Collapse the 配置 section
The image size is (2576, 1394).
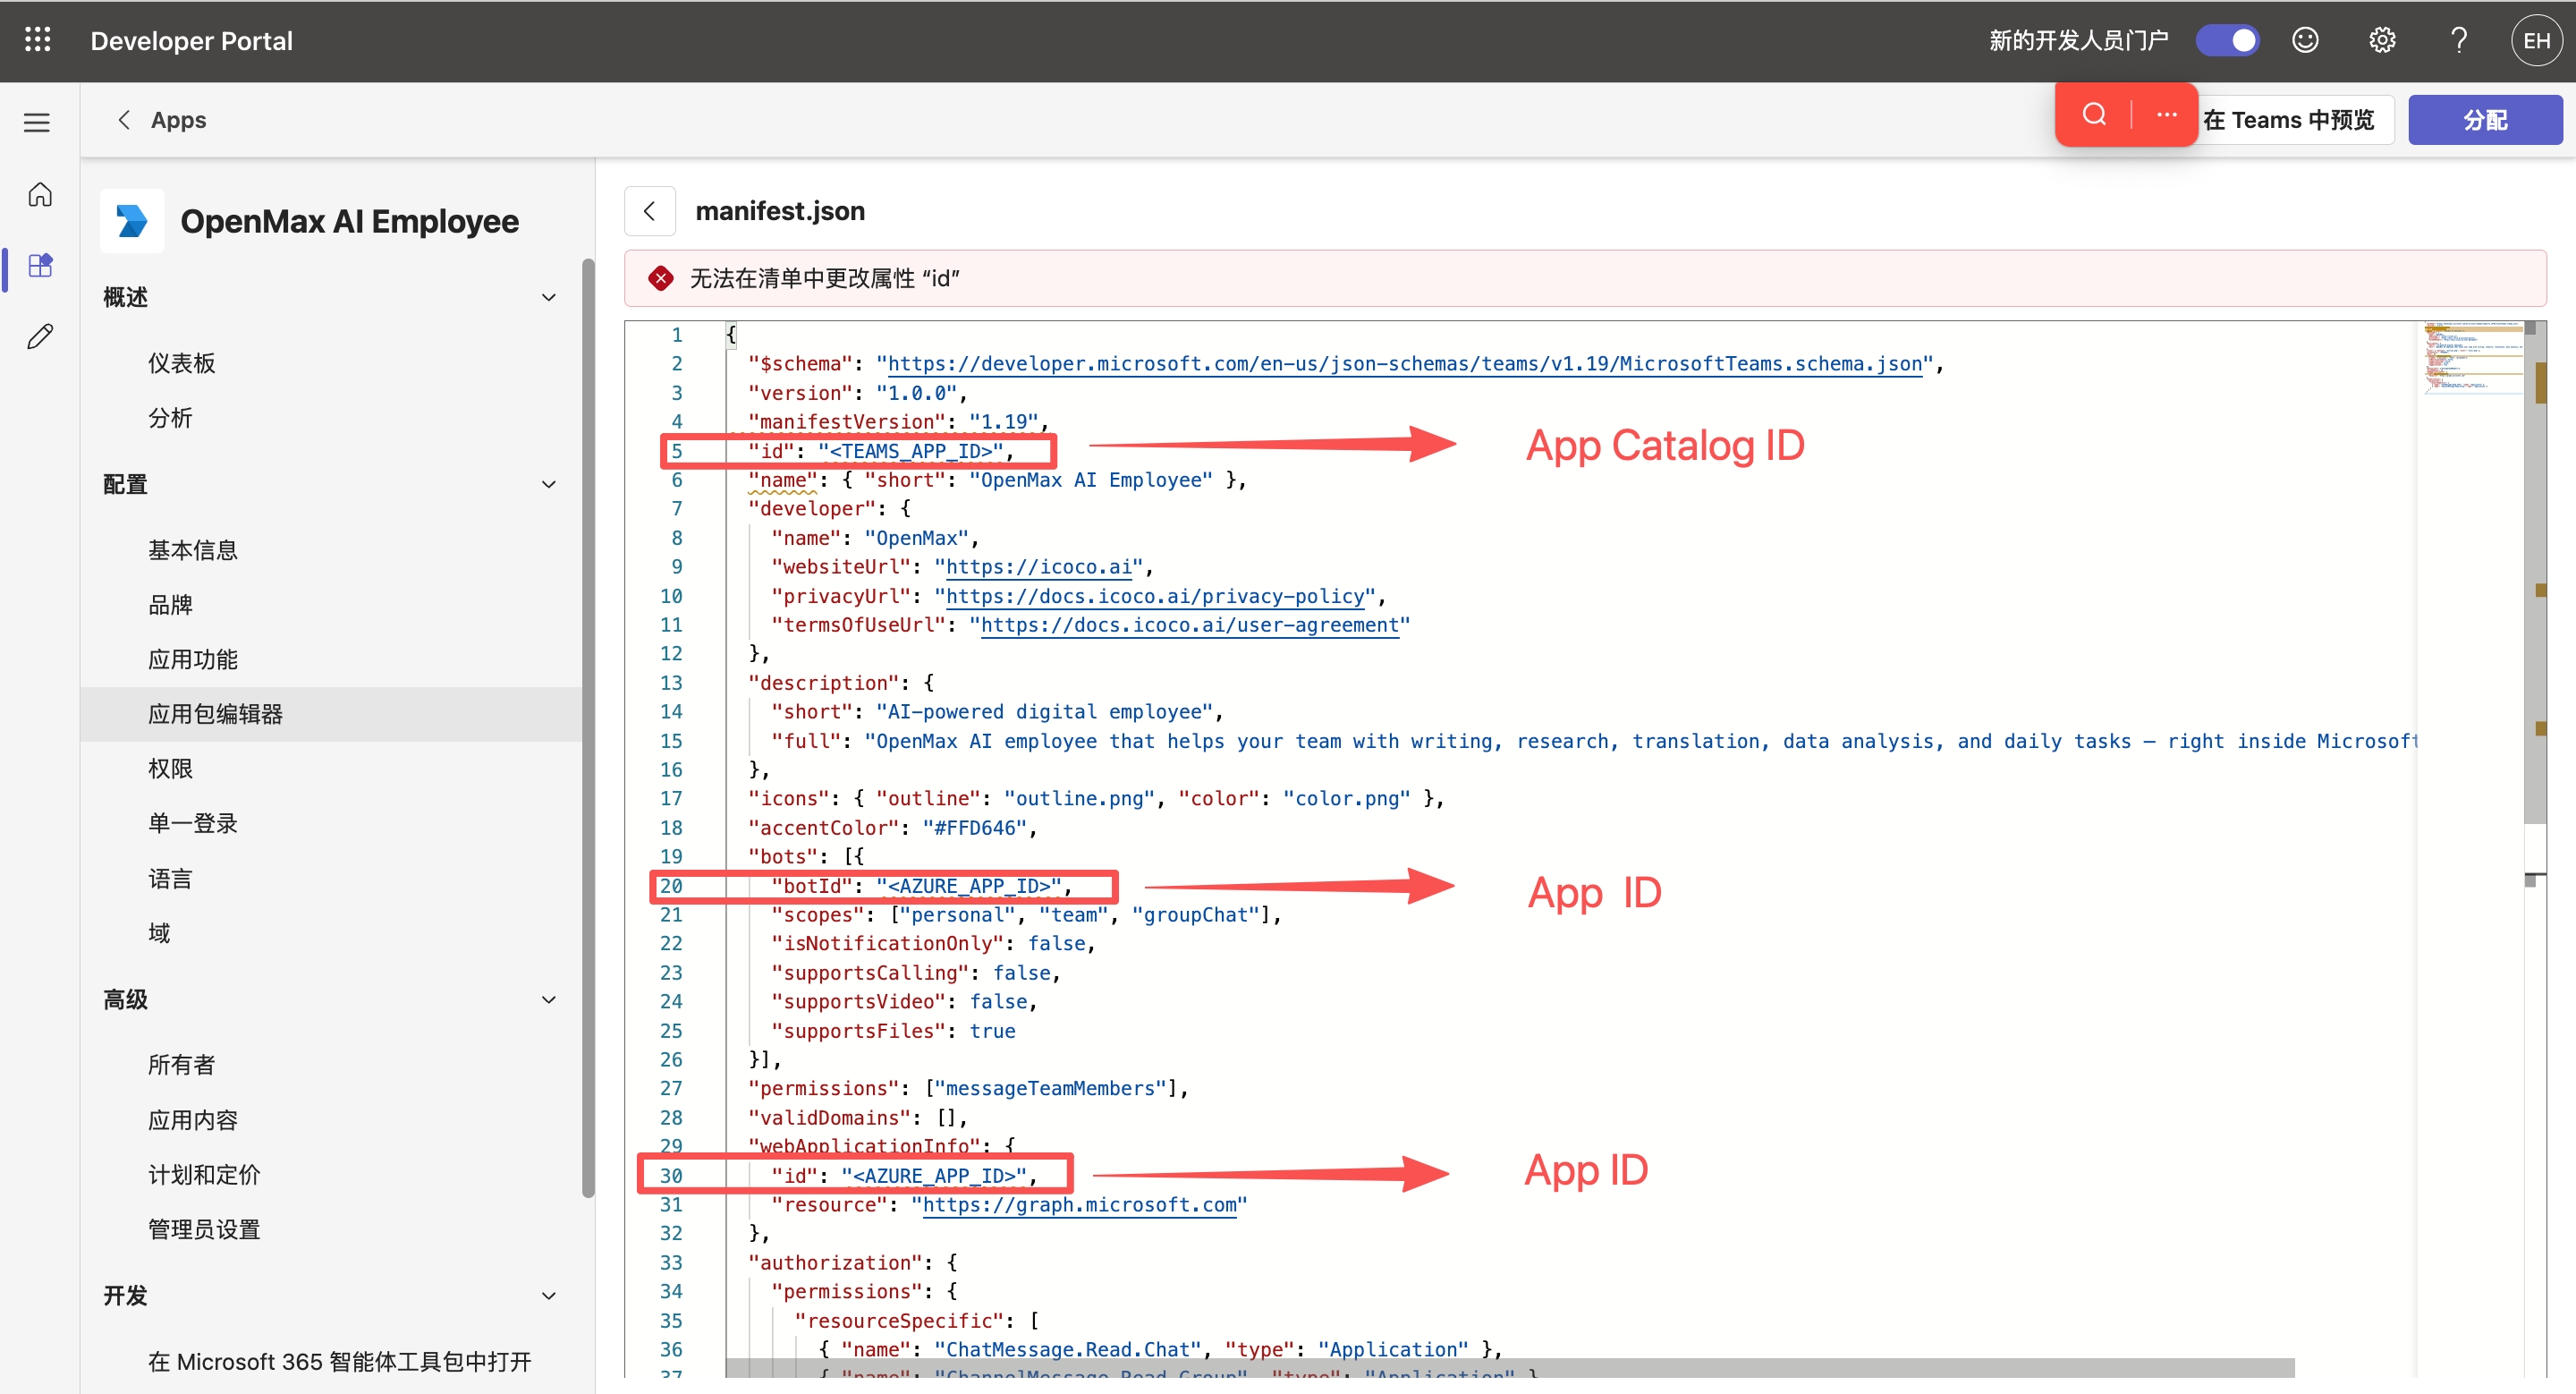549,484
